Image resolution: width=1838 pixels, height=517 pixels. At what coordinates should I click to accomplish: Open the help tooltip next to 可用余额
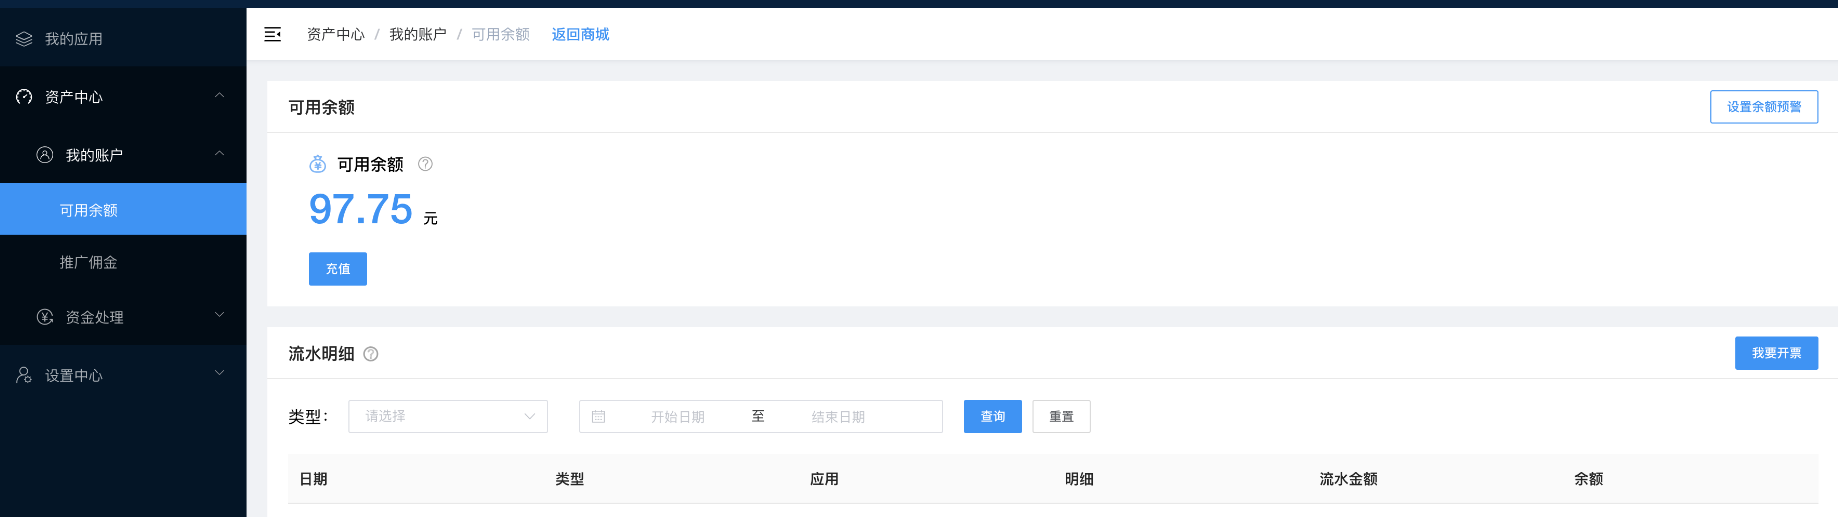pos(425,164)
